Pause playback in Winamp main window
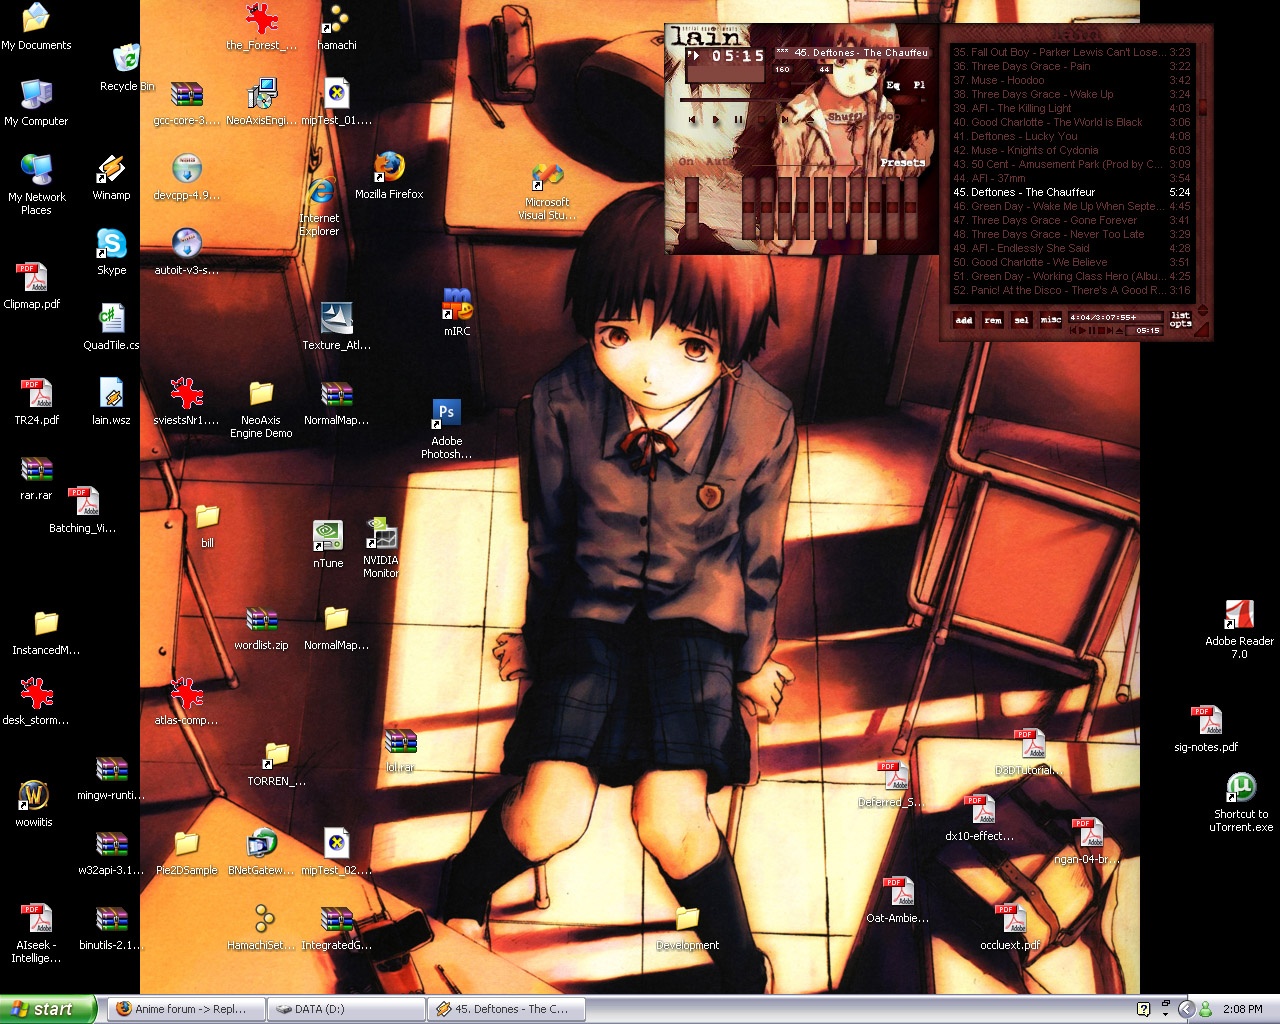The image size is (1280, 1024). click(x=738, y=120)
